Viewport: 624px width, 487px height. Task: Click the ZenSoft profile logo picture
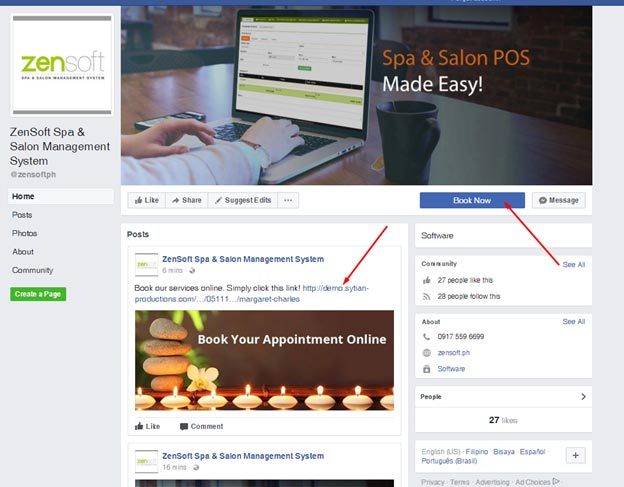point(62,65)
